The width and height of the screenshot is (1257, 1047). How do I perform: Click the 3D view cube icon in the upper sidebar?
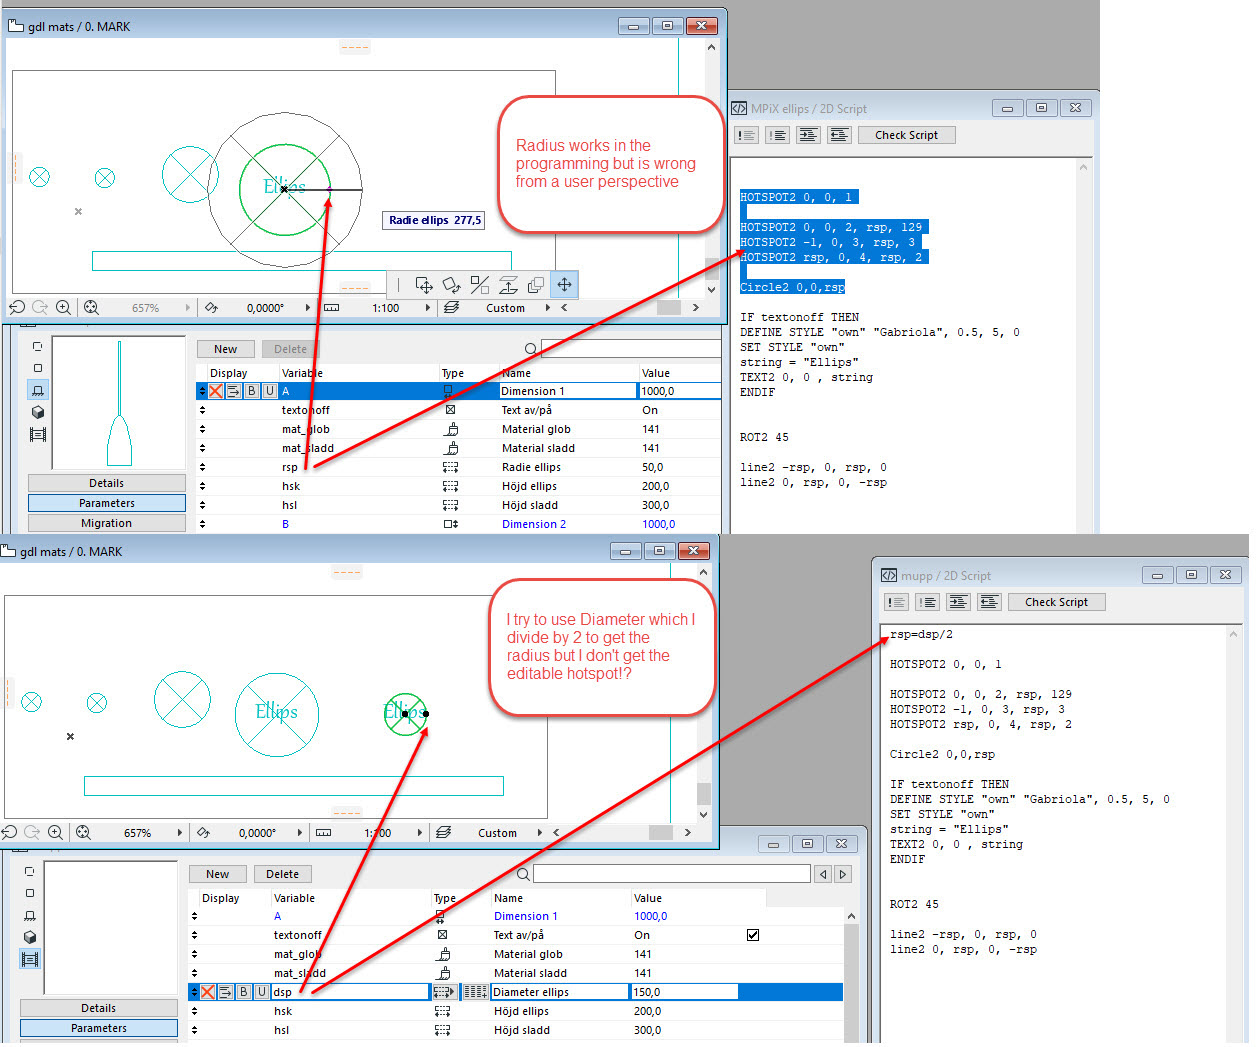tap(38, 412)
